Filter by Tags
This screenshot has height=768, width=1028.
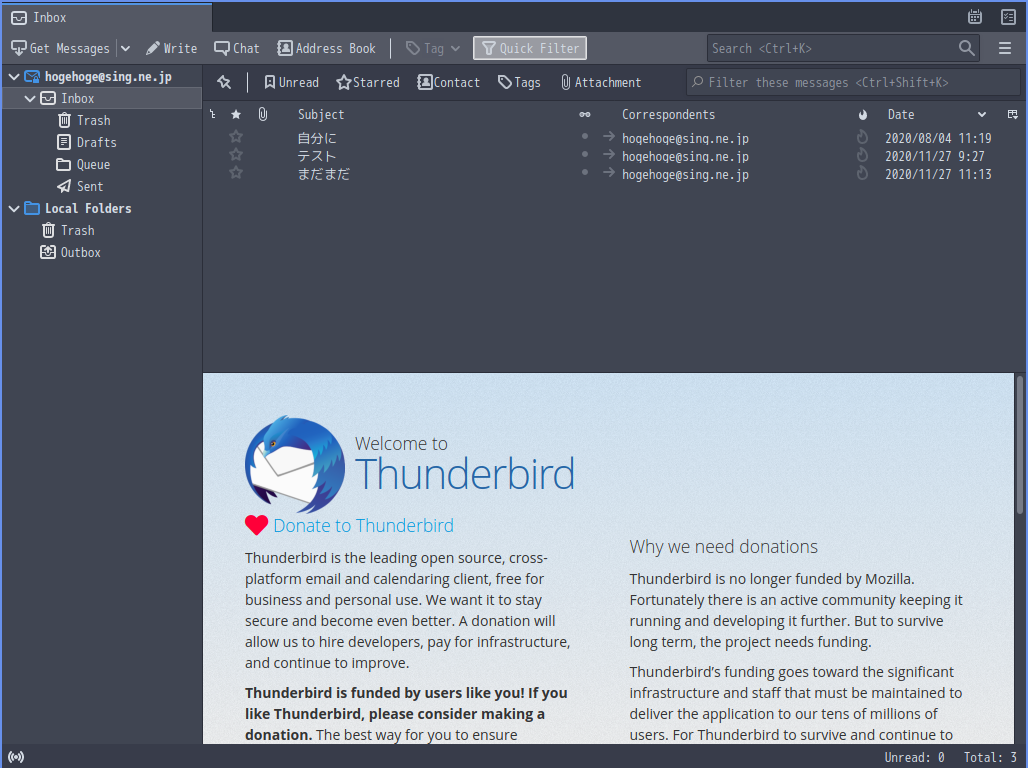519,83
